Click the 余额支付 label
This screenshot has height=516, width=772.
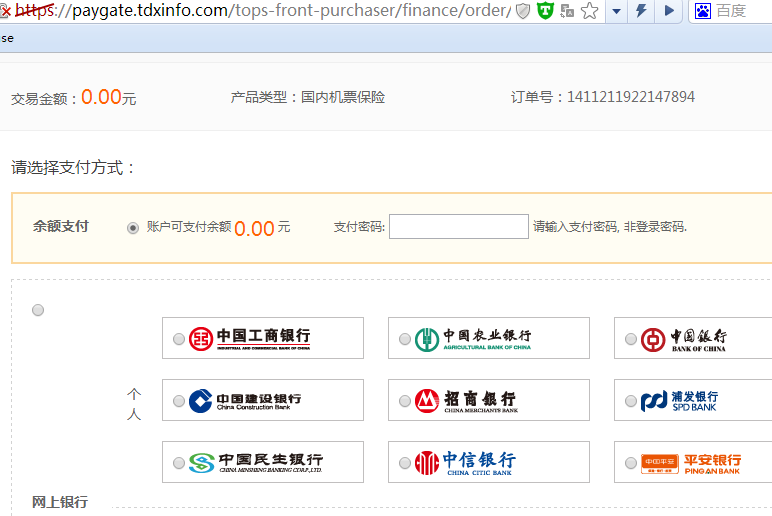[x=61, y=226]
